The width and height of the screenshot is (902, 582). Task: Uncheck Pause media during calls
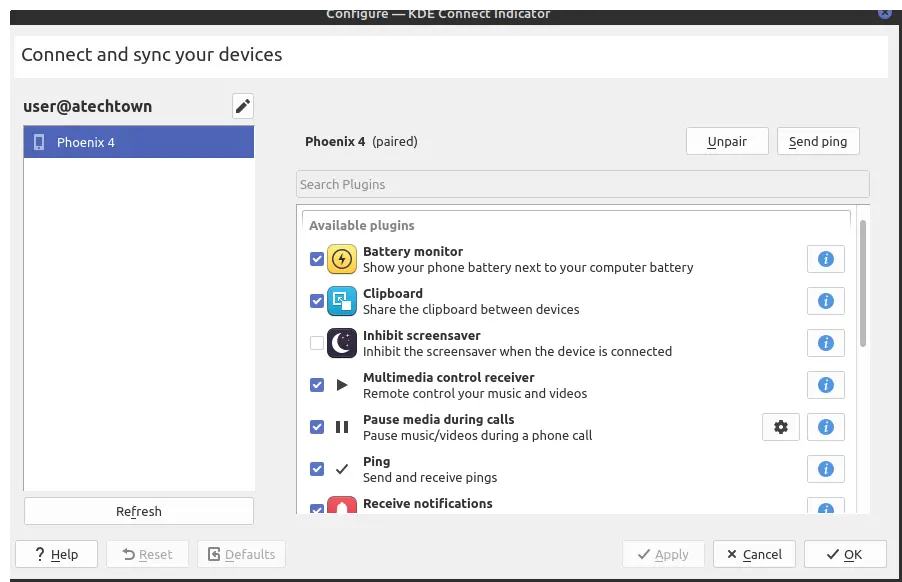pyautogui.click(x=317, y=427)
